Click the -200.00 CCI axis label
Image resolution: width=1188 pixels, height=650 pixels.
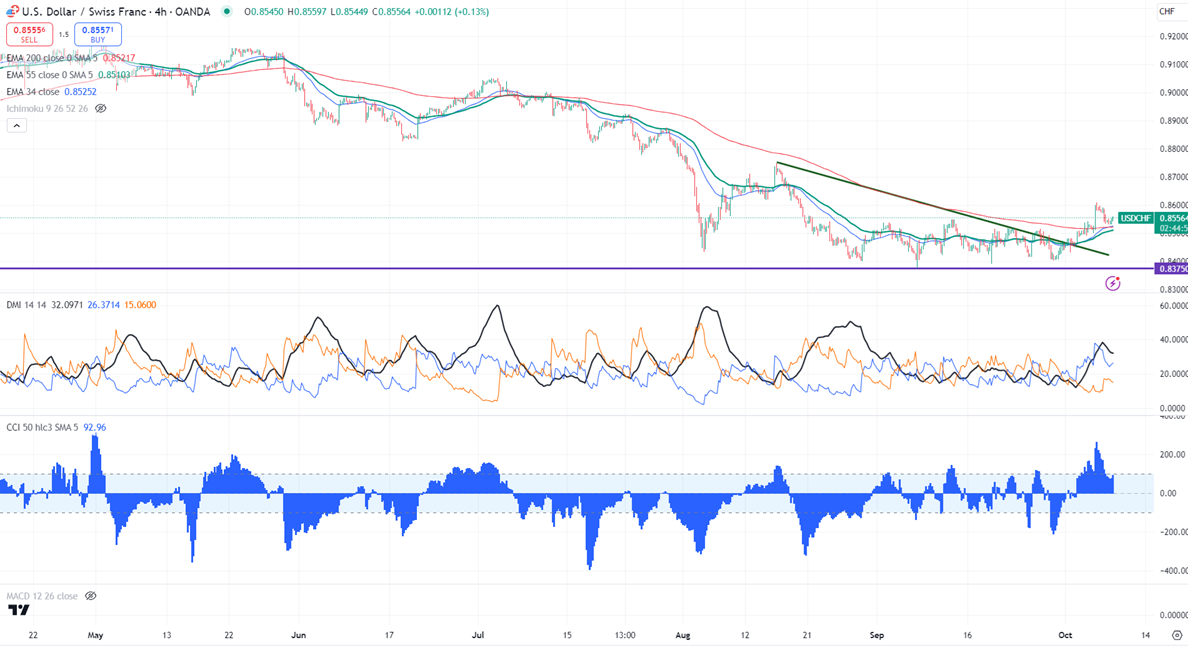pyautogui.click(x=1172, y=532)
